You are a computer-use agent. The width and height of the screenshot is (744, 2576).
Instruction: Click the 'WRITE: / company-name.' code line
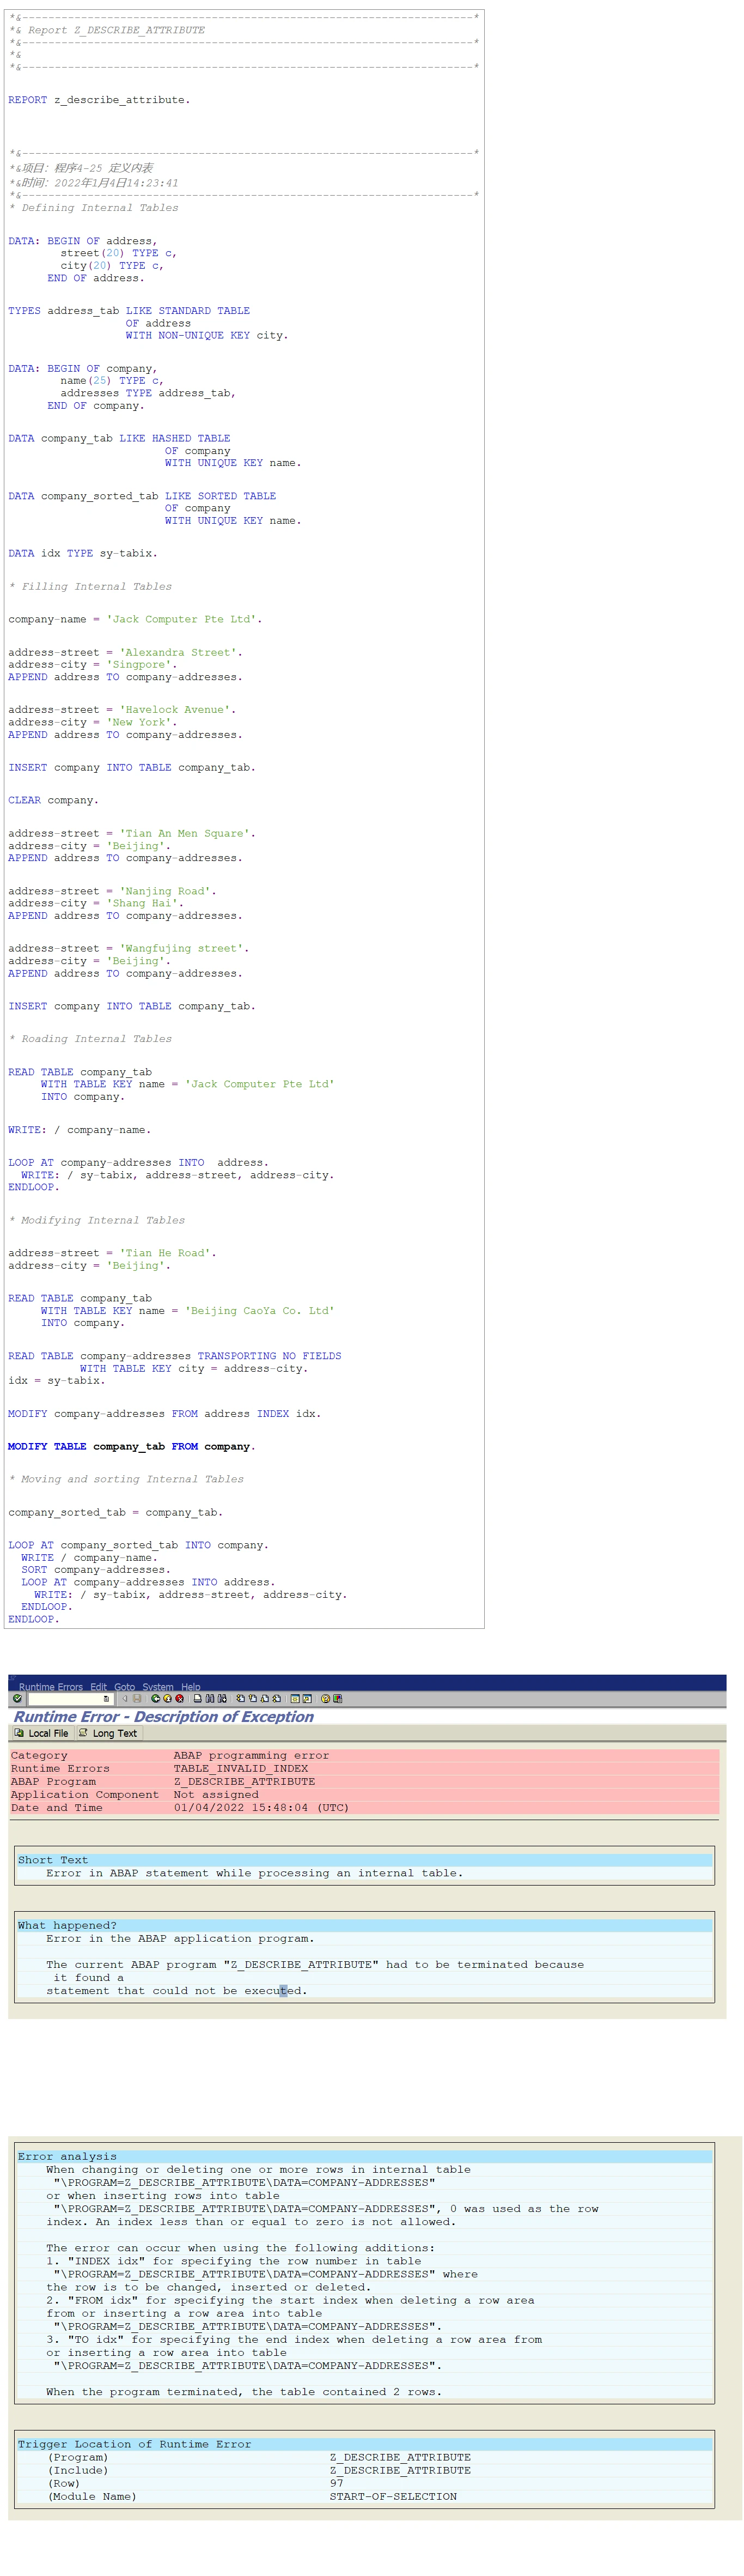(79, 1130)
